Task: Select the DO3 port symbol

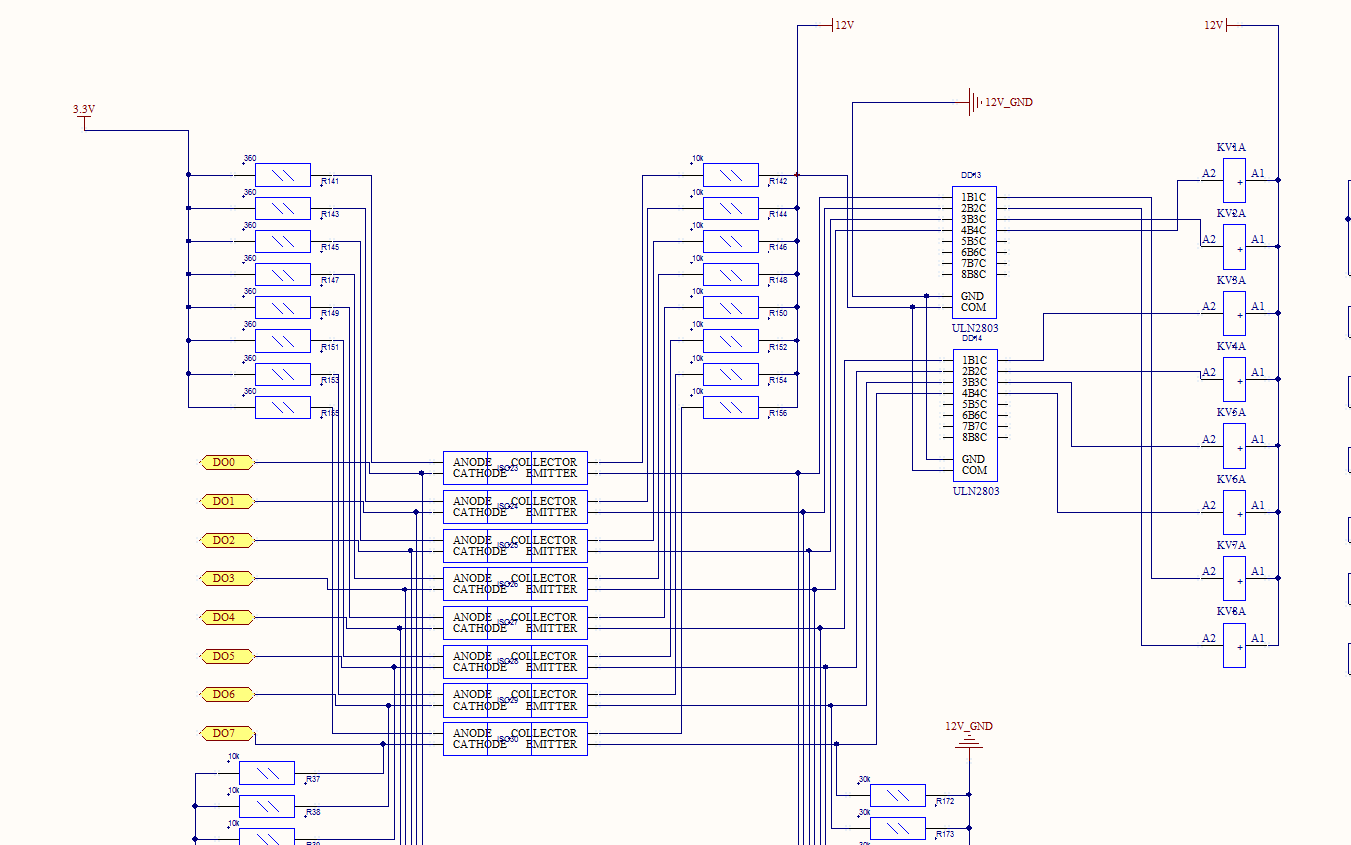Action: coord(227,578)
